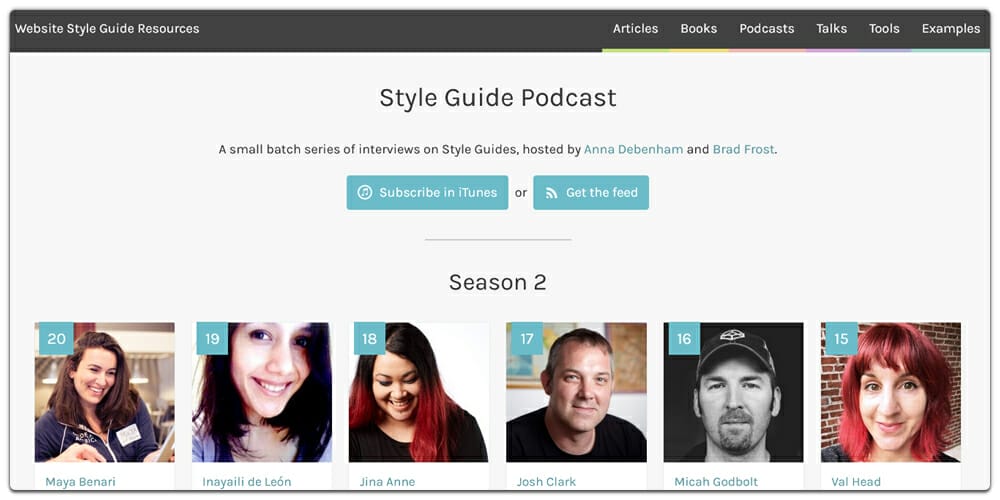Click the Josh Clark name link
This screenshot has width=1000, height=500.
click(x=546, y=482)
